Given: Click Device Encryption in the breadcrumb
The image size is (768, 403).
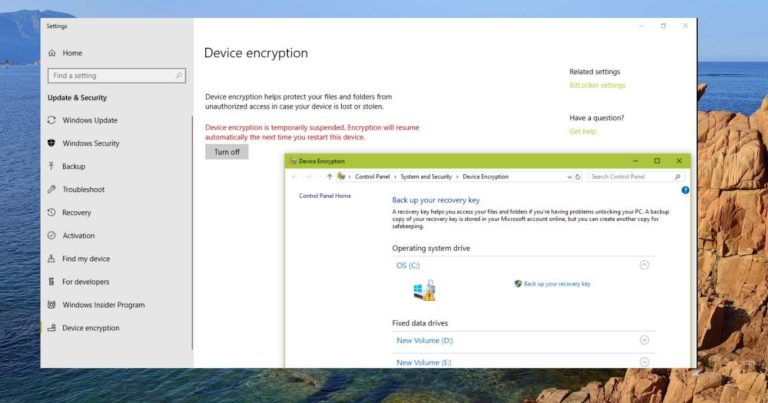Looking at the screenshot, I should [x=485, y=176].
